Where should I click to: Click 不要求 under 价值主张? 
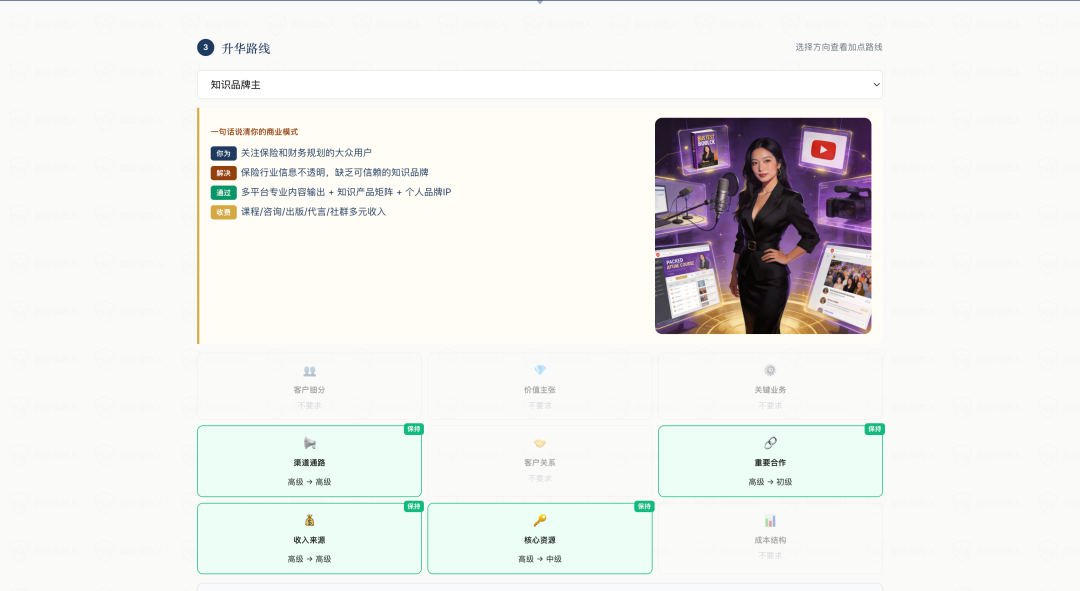coord(540,406)
